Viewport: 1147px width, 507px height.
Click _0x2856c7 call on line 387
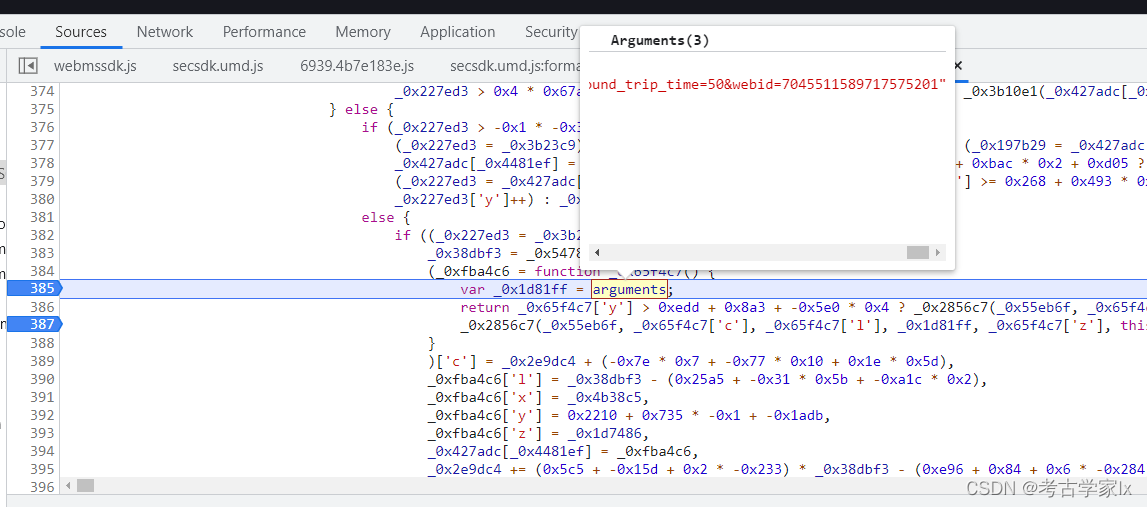point(497,324)
